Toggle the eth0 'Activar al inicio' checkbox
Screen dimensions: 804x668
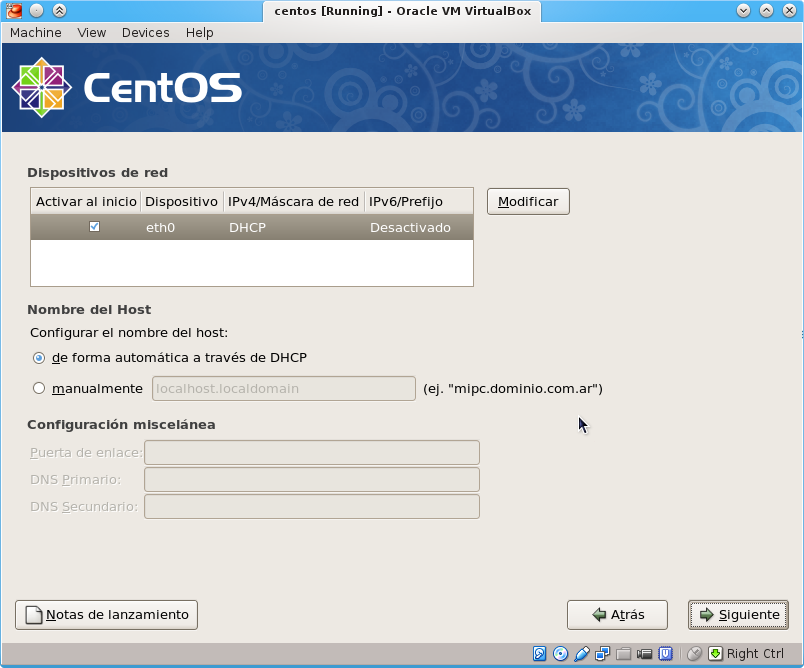[x=94, y=227]
